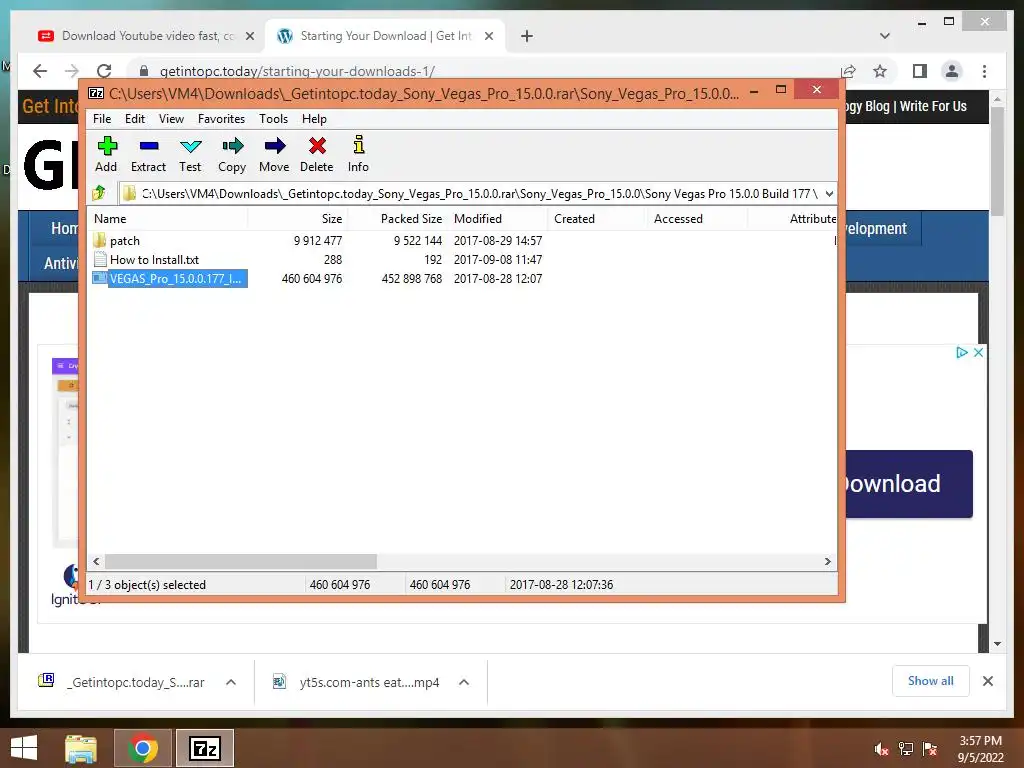Open File Explorer from taskbar
1024x768 pixels.
[81, 748]
